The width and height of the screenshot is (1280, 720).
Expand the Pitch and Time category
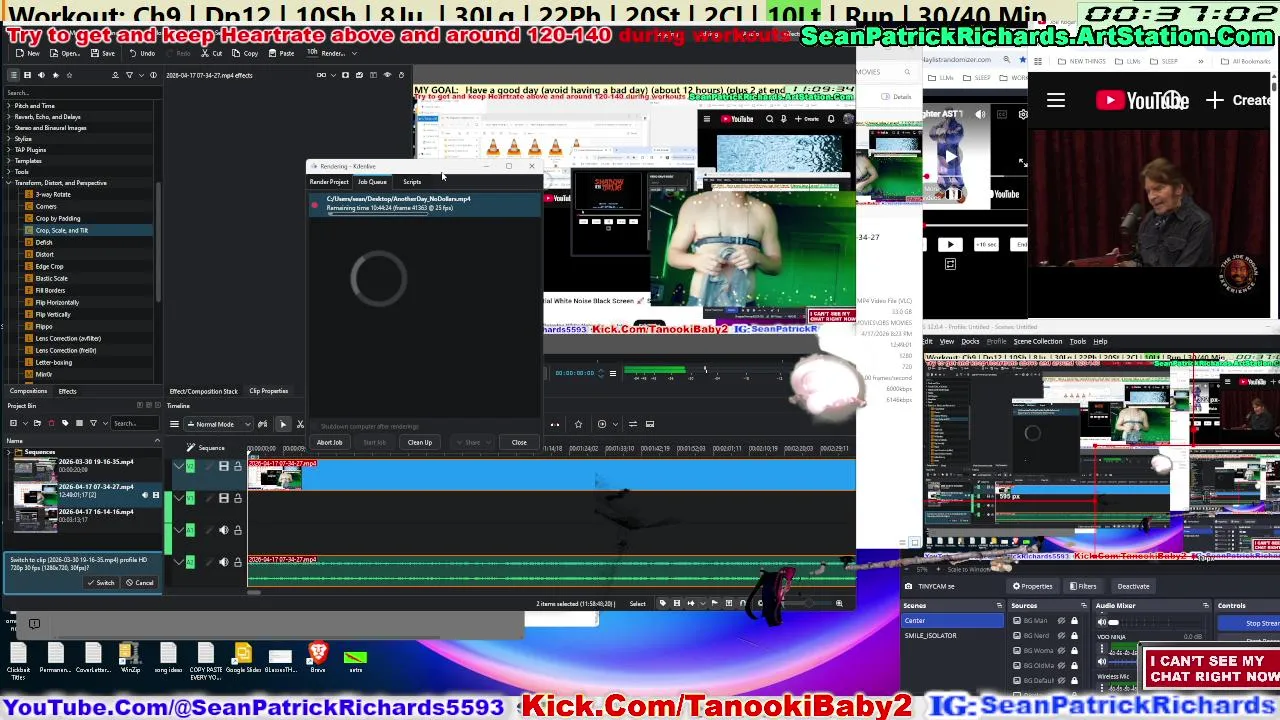point(9,106)
